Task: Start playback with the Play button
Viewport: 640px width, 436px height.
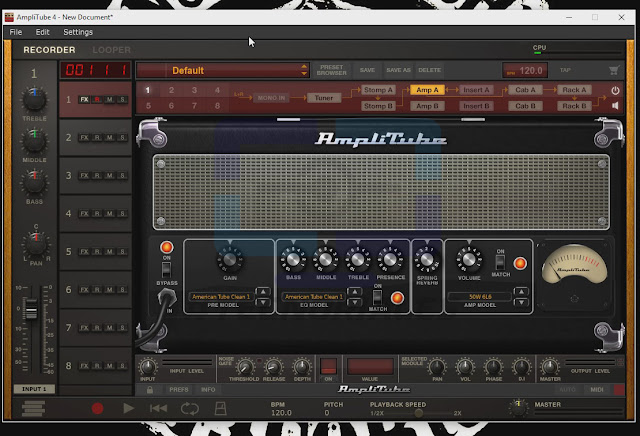Action: tap(128, 408)
